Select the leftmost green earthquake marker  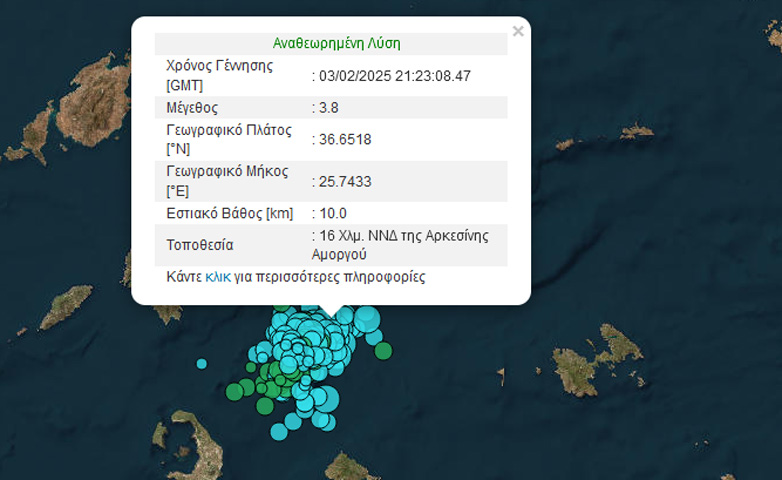pos(234,391)
